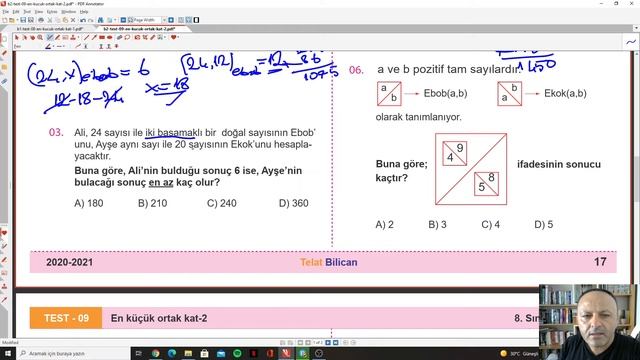Open the Windows Start menu
This screenshot has width=640, height=360.
tap(8, 353)
